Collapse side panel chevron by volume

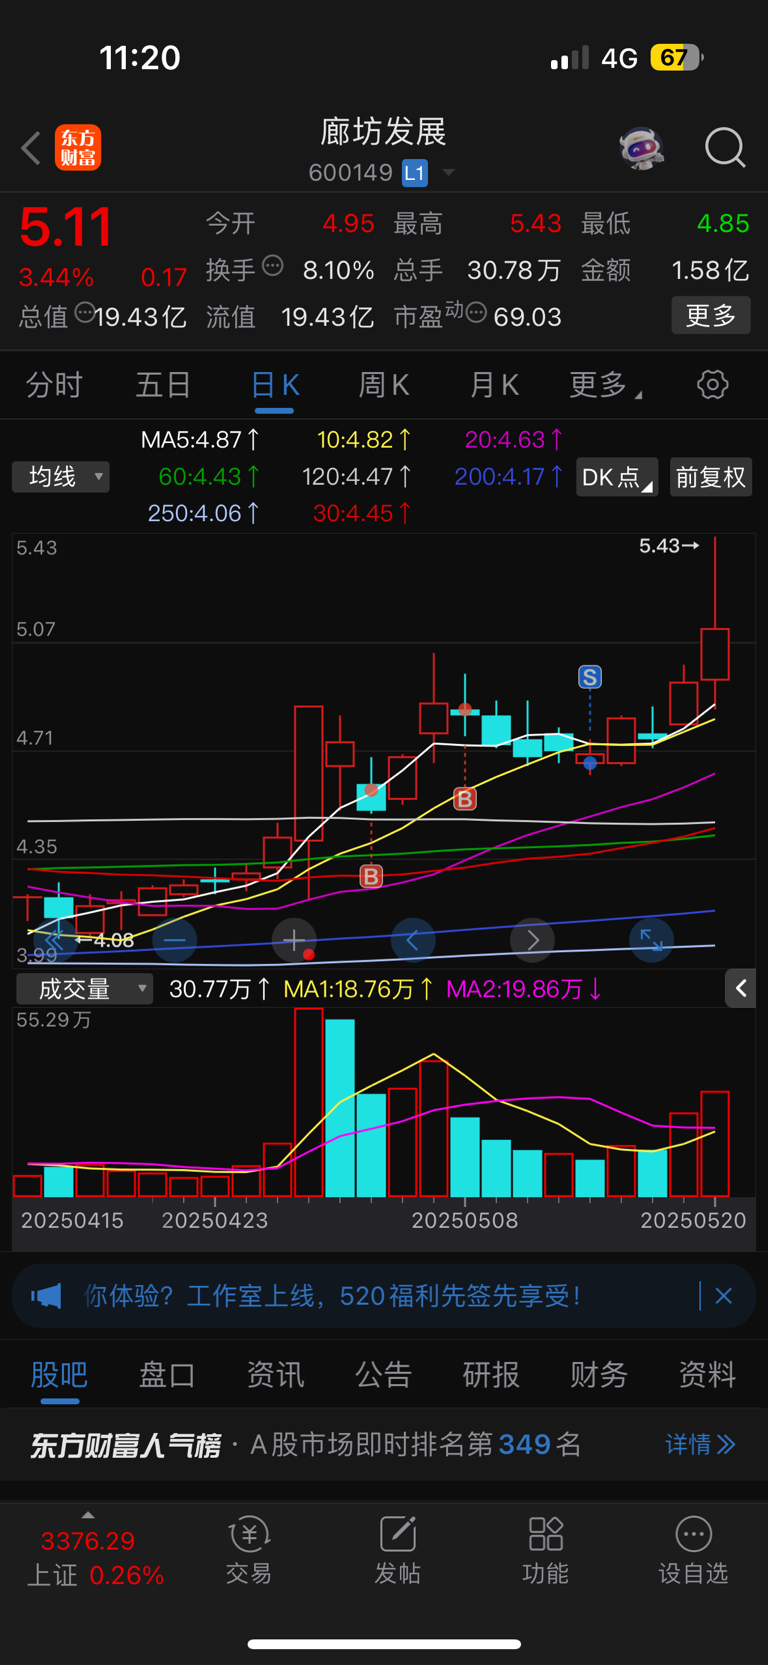coord(741,988)
